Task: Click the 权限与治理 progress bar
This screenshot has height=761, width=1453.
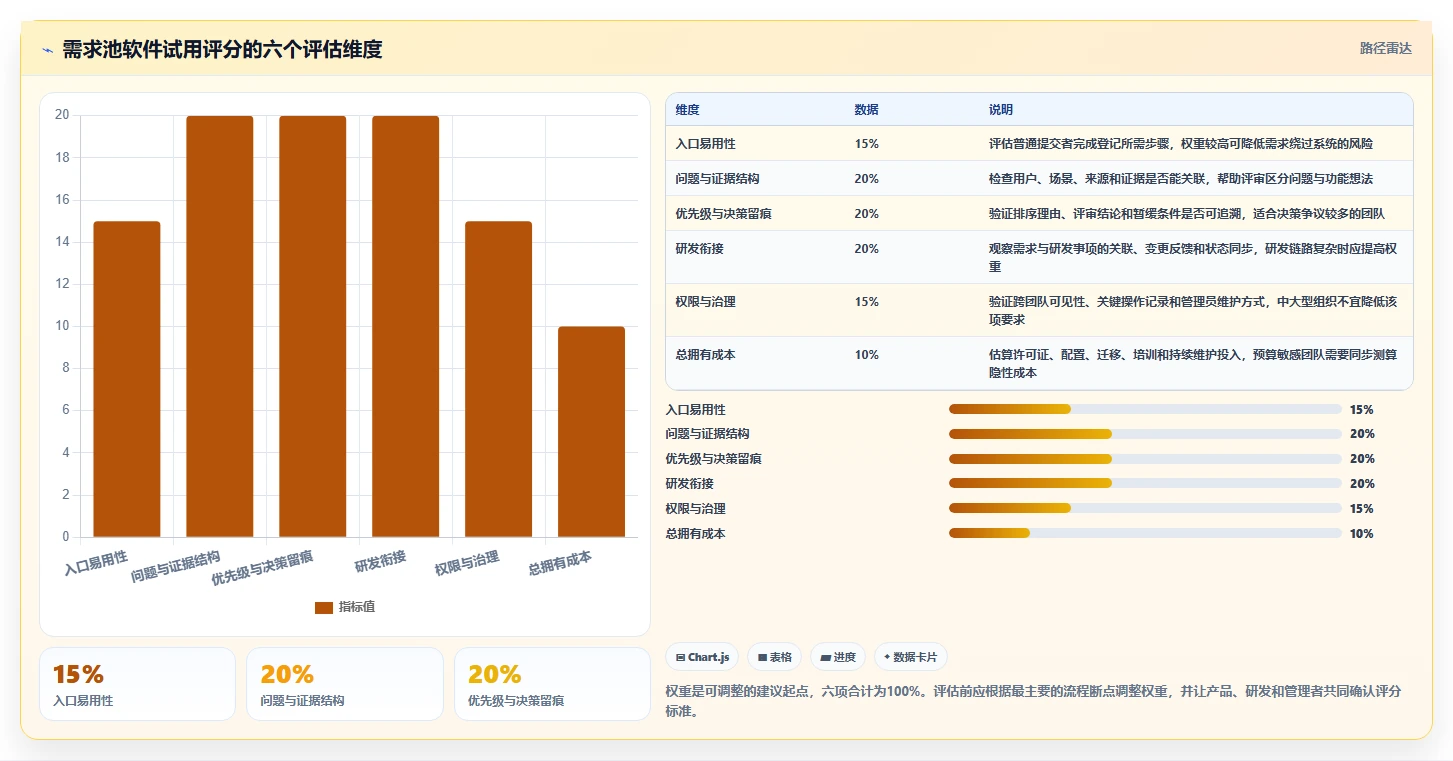Action: pyautogui.click(x=1145, y=509)
